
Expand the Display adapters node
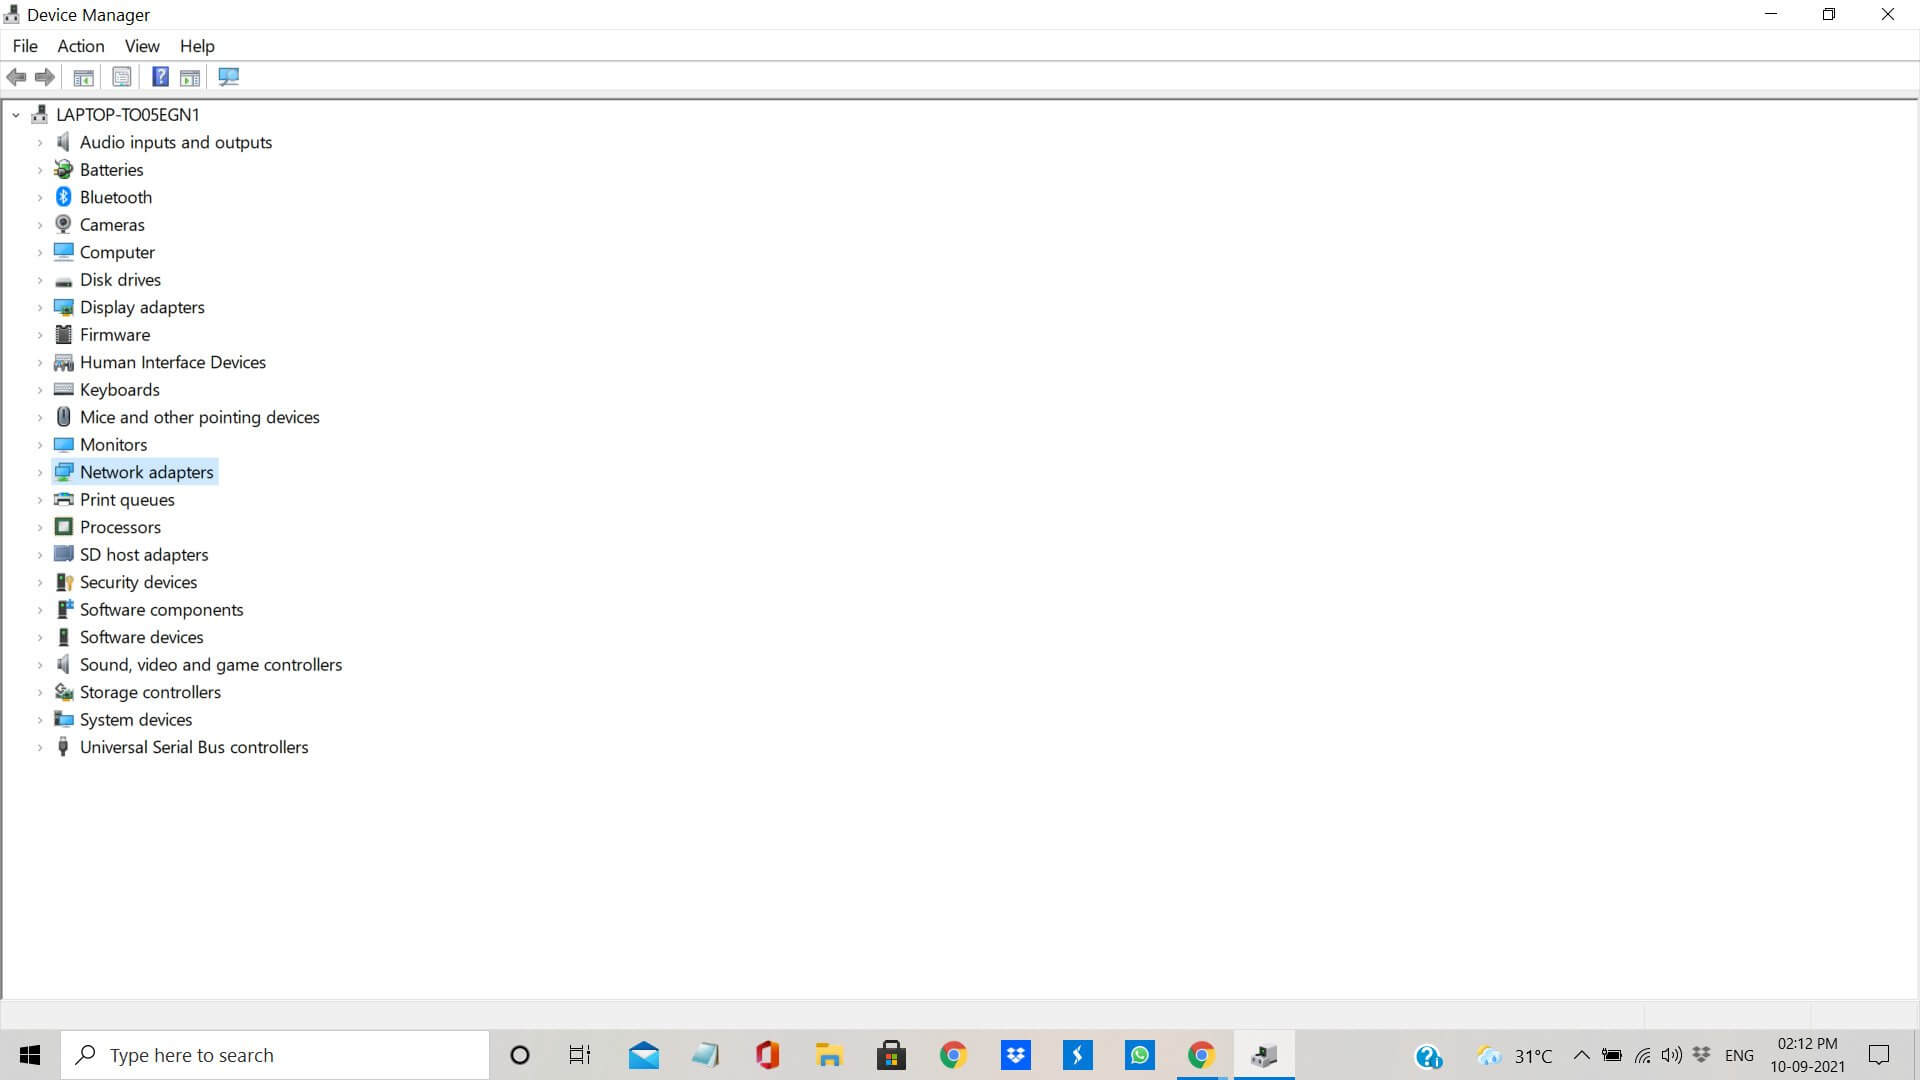click(x=40, y=307)
